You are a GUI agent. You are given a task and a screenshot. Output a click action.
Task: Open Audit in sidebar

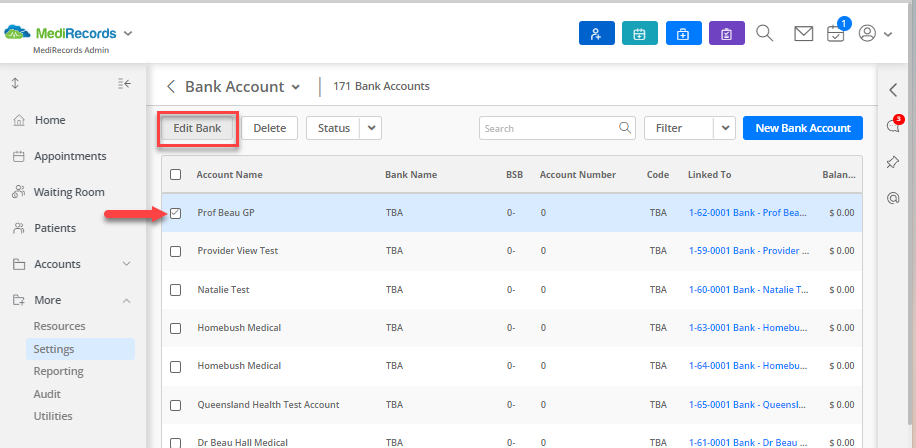[47, 394]
